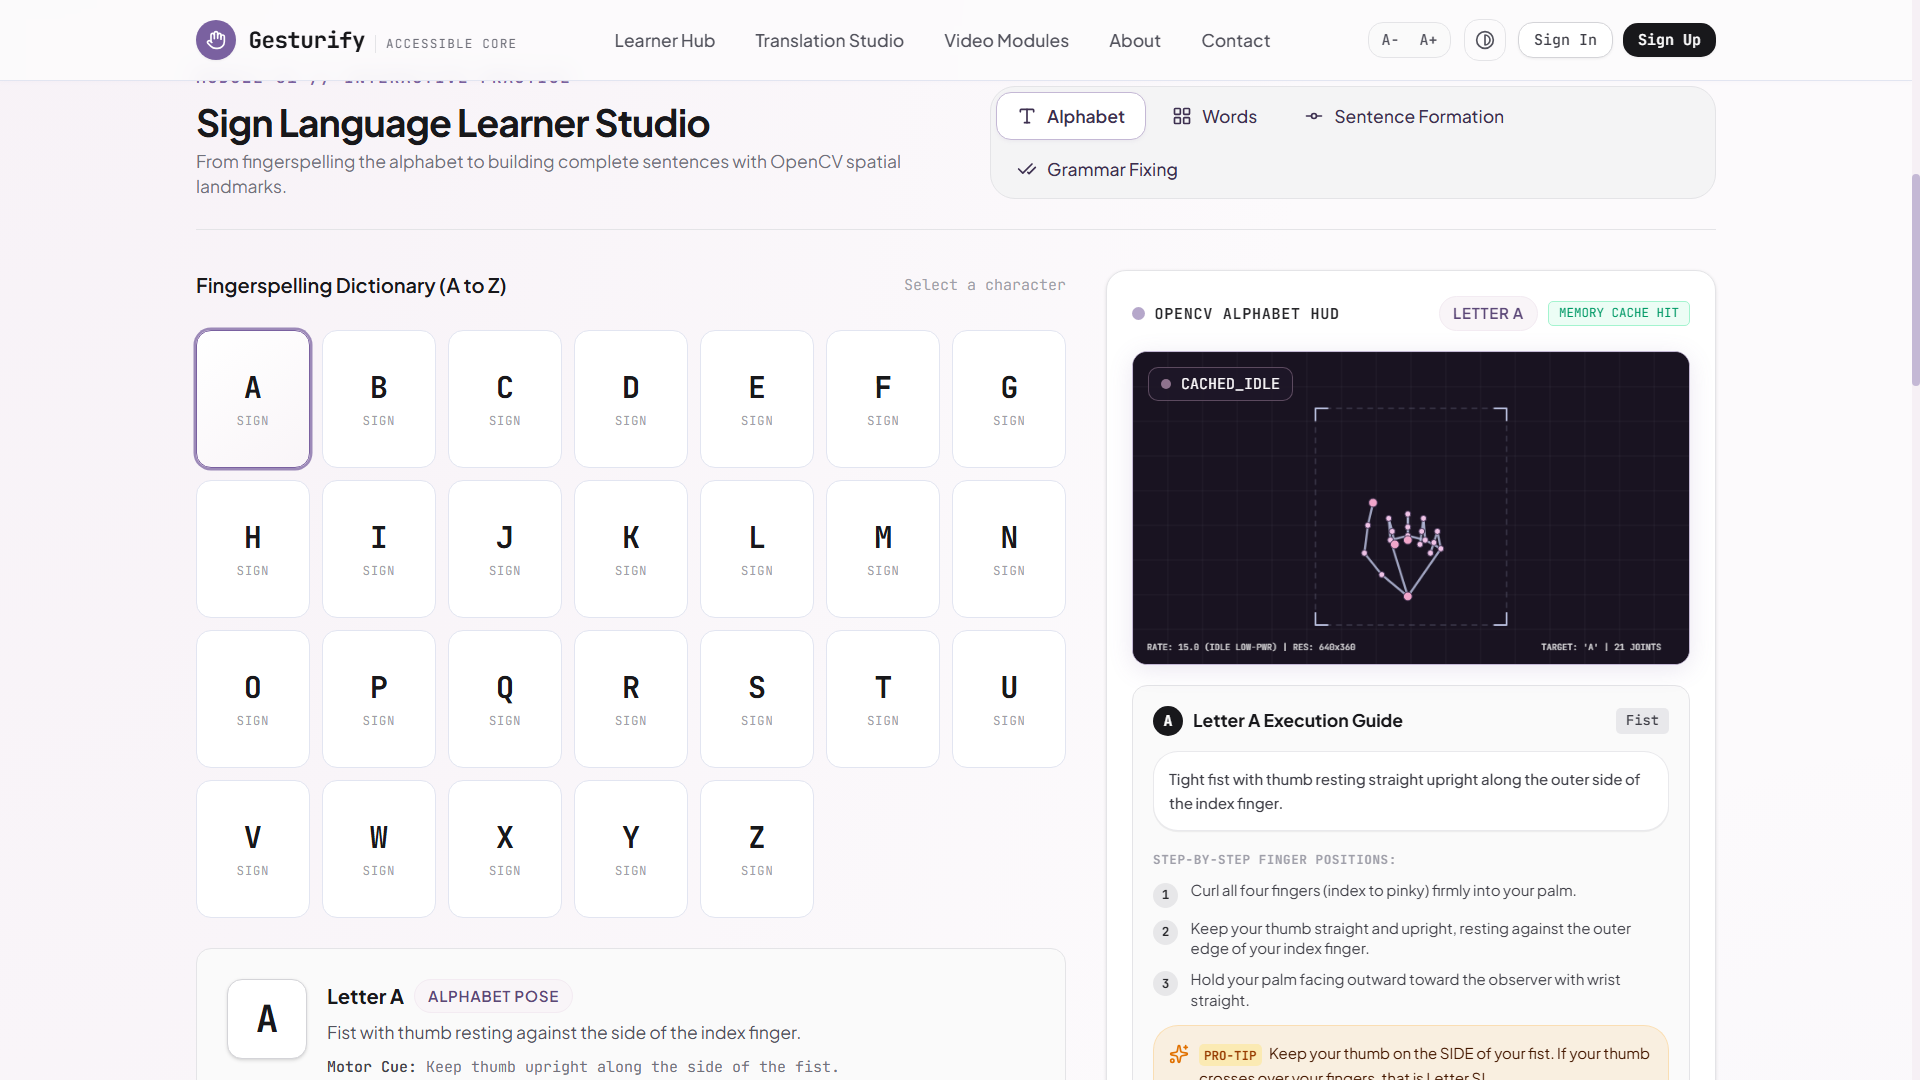Image resolution: width=1920 pixels, height=1080 pixels.
Task: Click the Gesturify hand logo icon
Action: pos(216,40)
